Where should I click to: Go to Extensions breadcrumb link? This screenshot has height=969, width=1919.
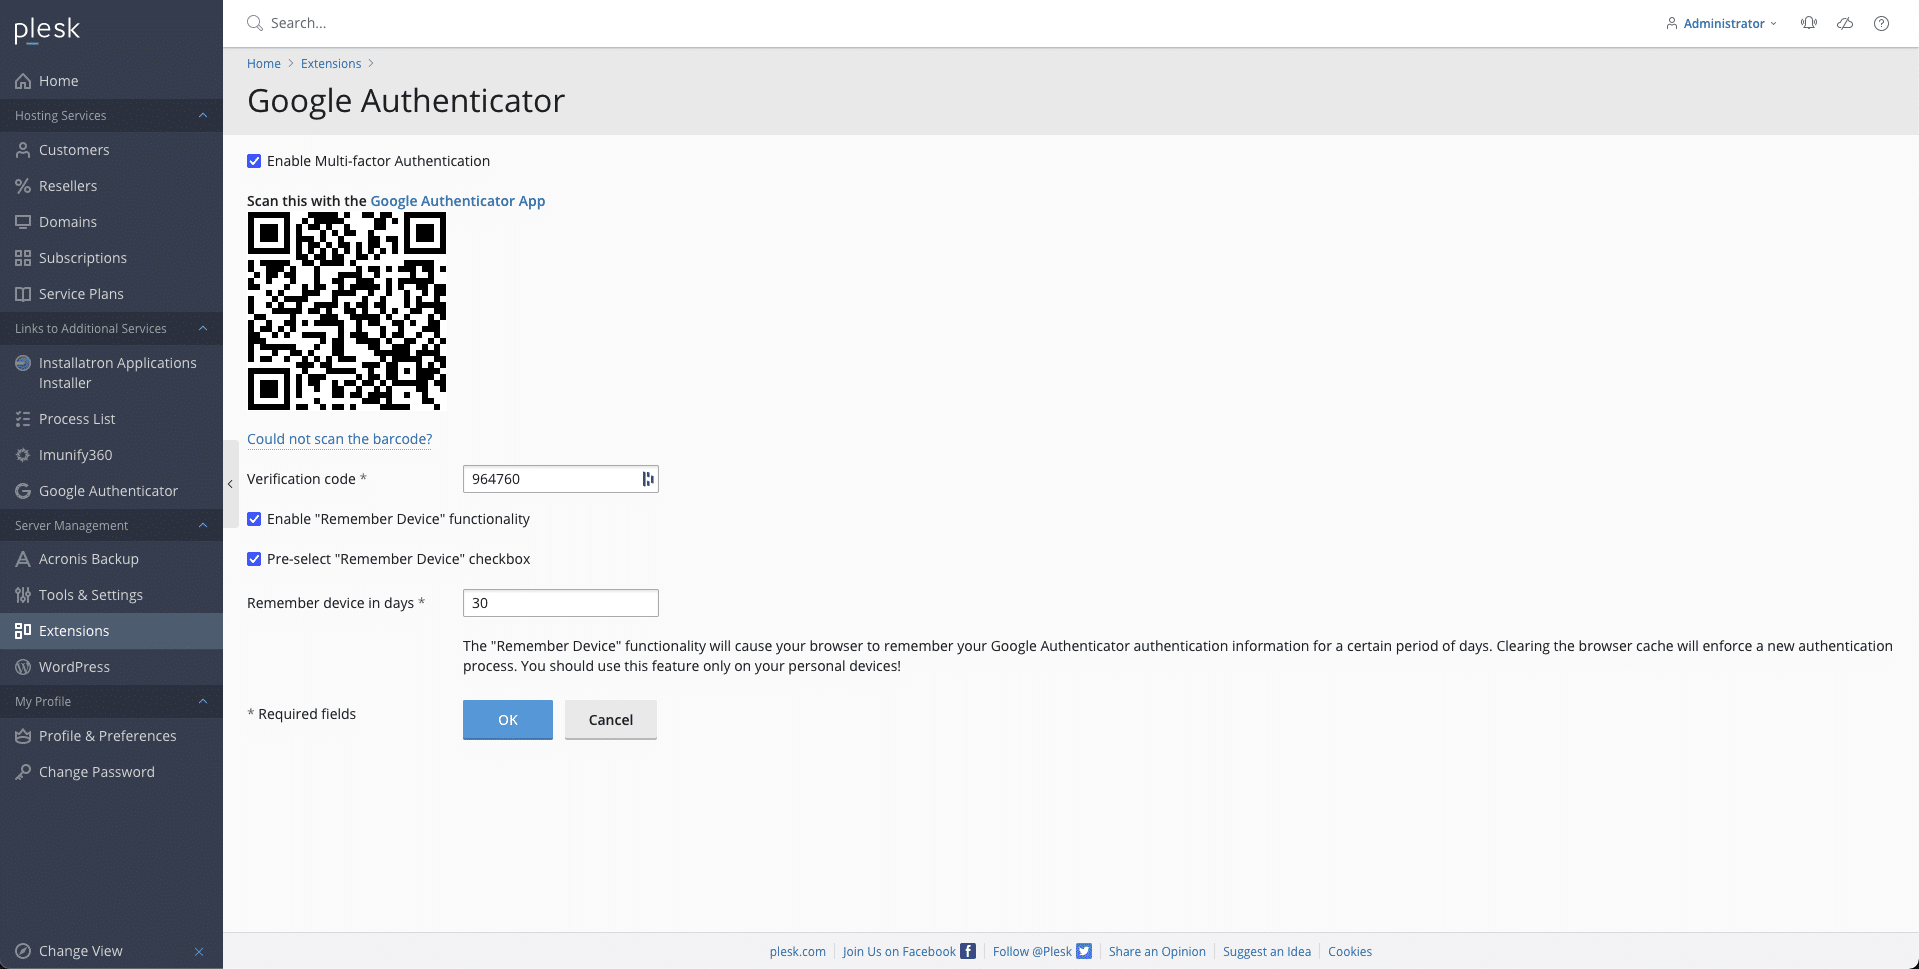click(x=331, y=64)
